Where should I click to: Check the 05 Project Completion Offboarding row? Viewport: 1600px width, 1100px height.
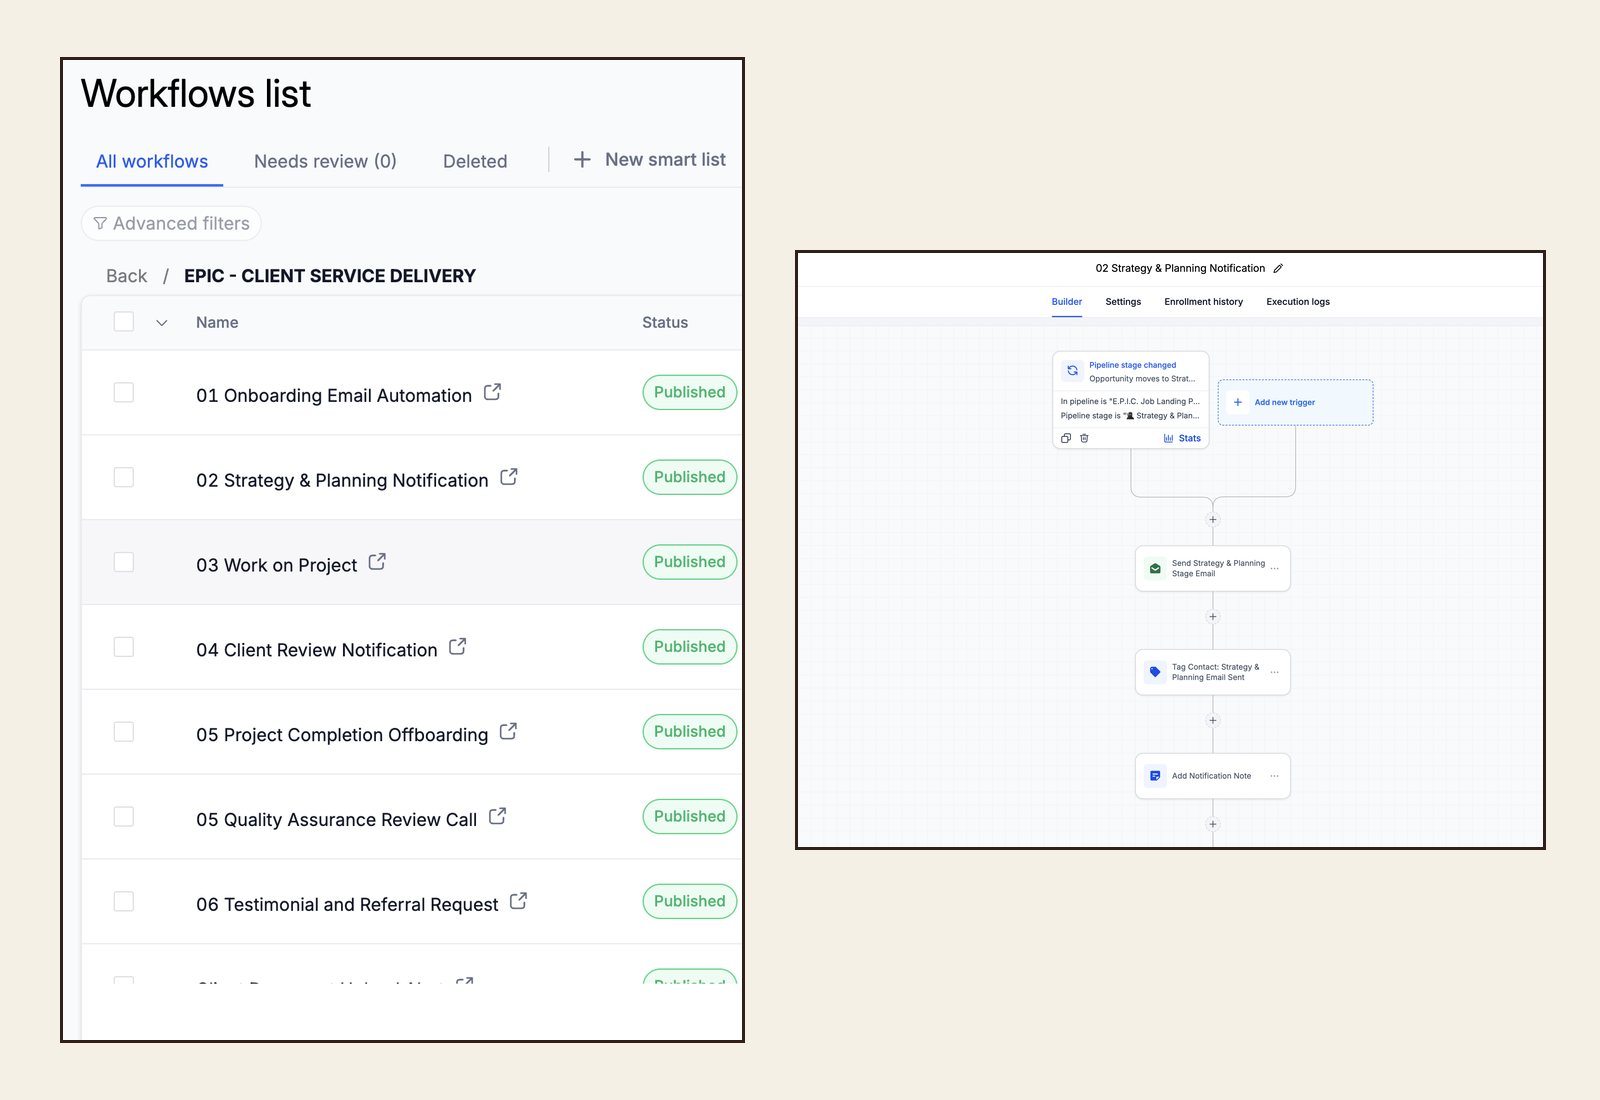[x=124, y=732]
